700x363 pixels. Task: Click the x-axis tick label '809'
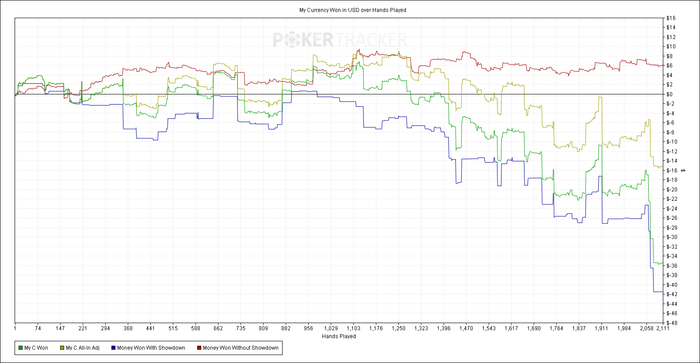pyautogui.click(x=263, y=329)
